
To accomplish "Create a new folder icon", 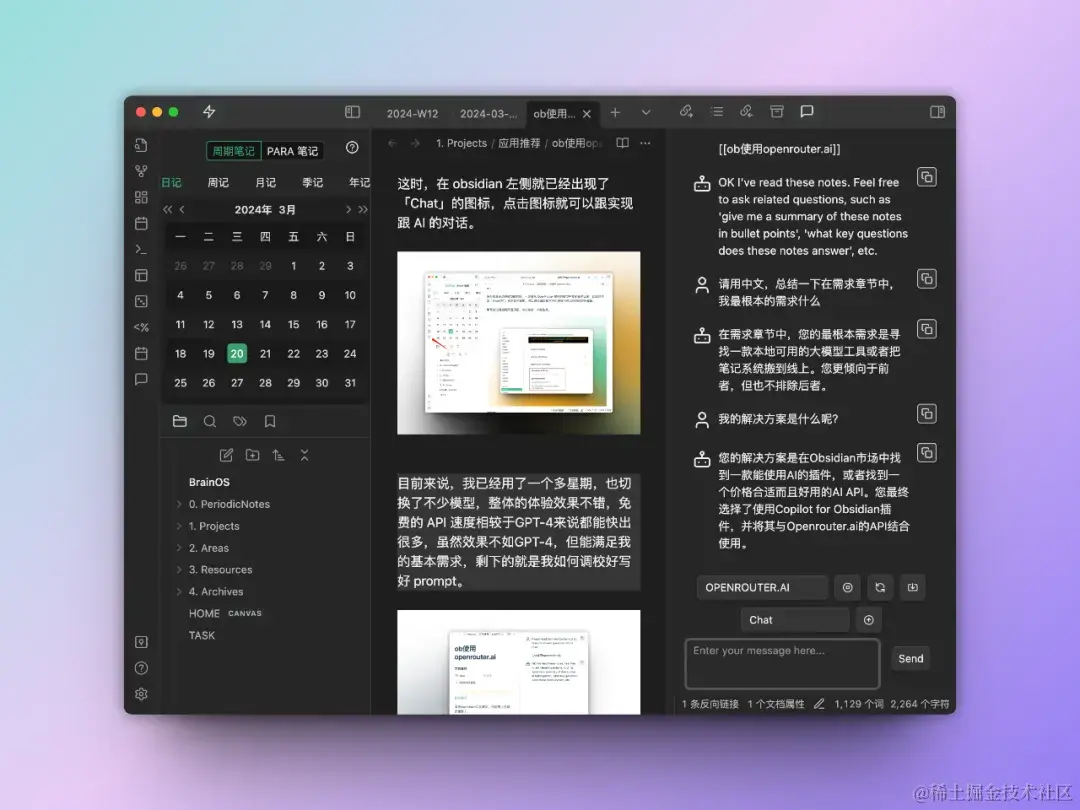I will 252,455.
